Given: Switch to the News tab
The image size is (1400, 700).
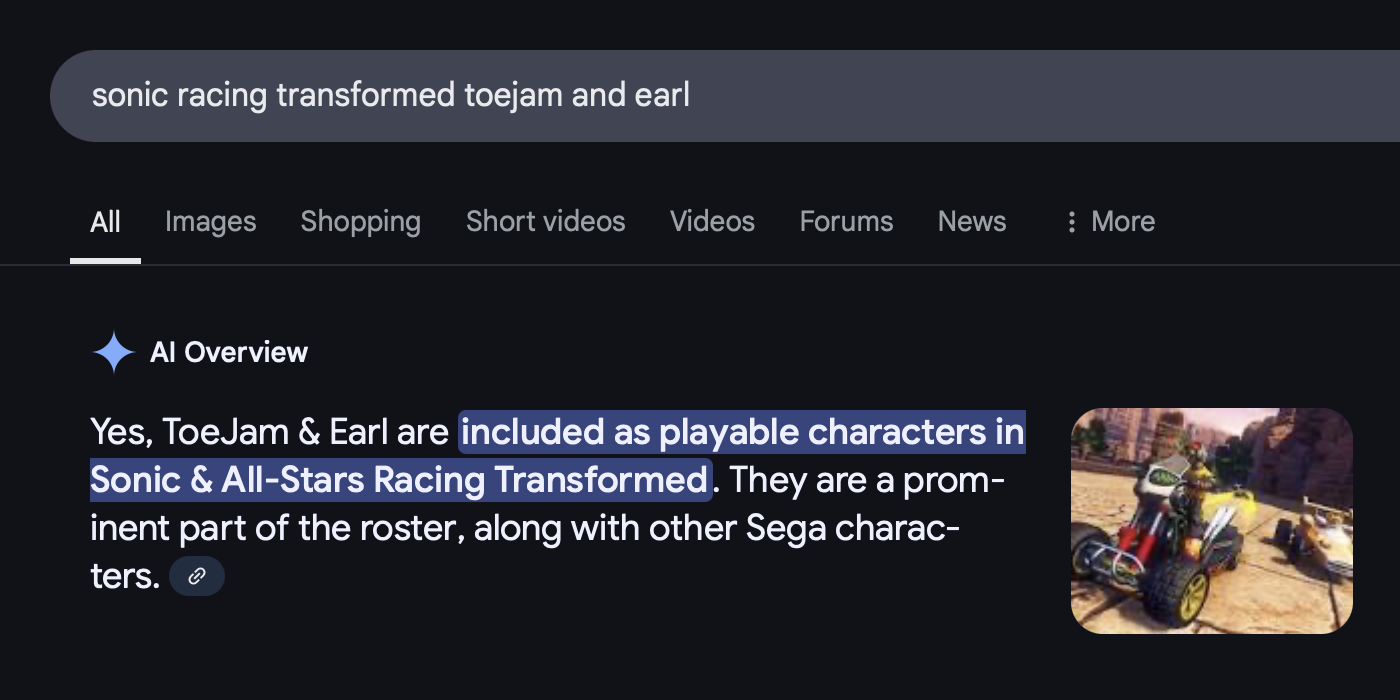Looking at the screenshot, I should (x=971, y=221).
